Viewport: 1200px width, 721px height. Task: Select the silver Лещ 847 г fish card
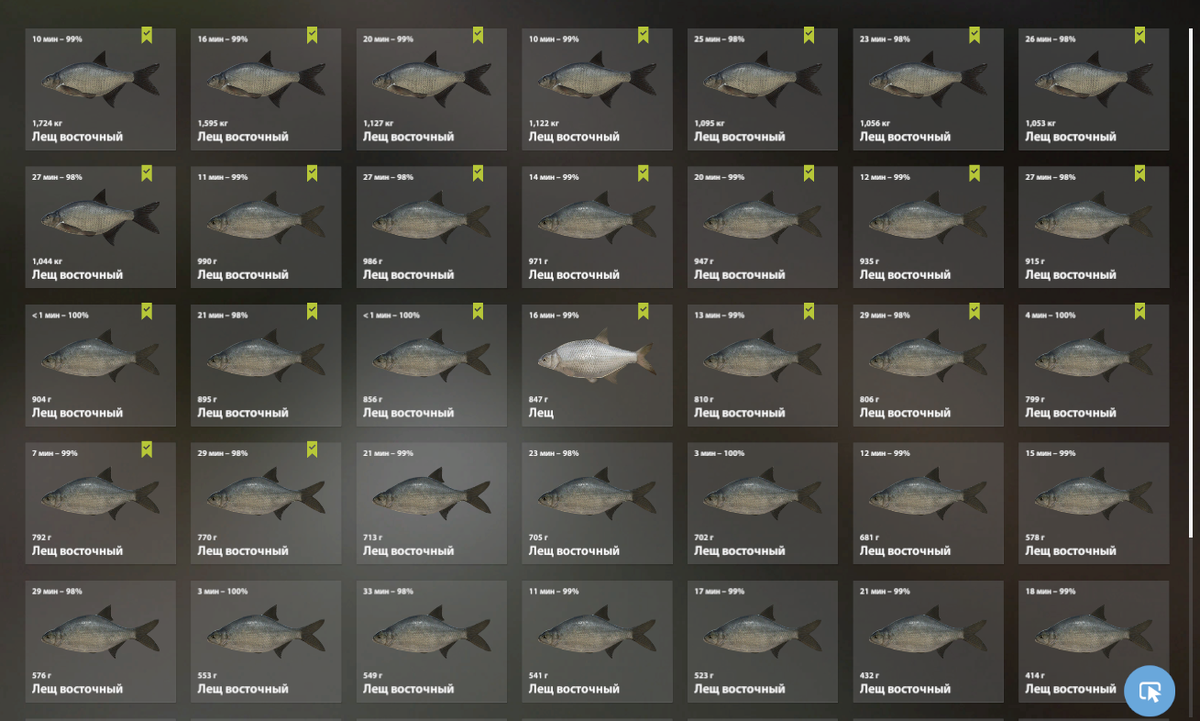click(597, 365)
